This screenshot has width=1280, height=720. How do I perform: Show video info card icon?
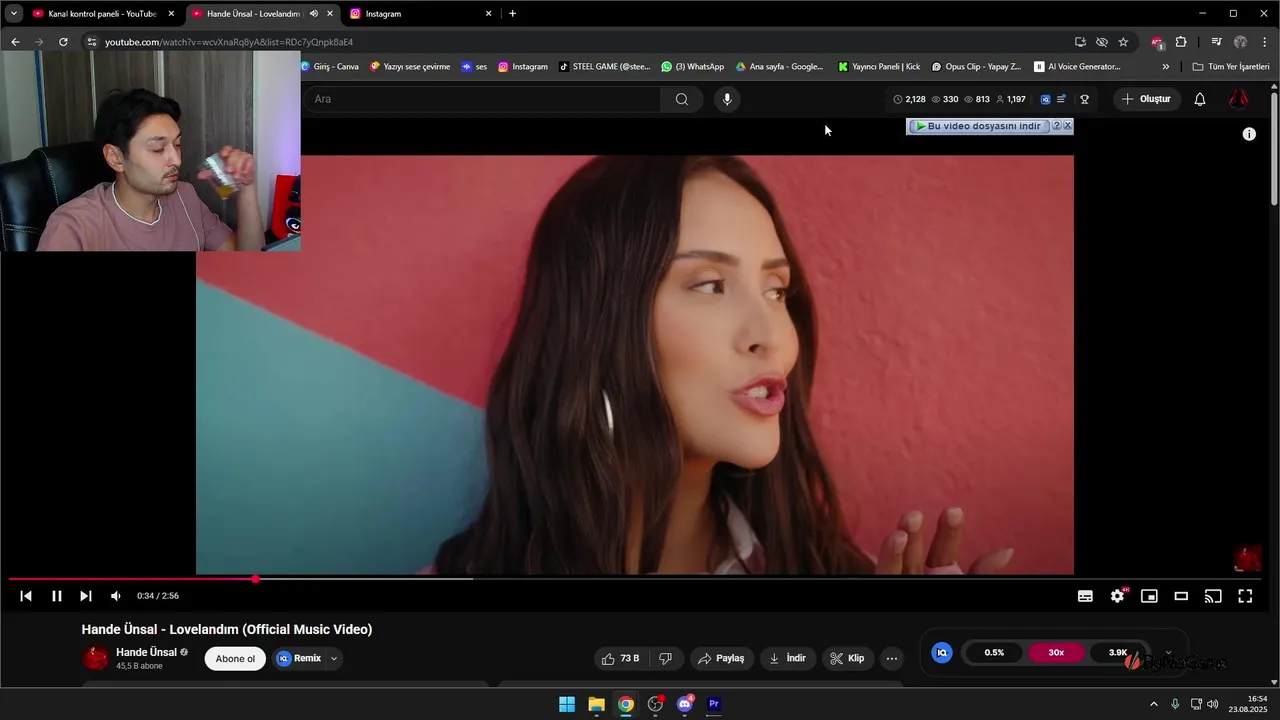pos(1249,134)
